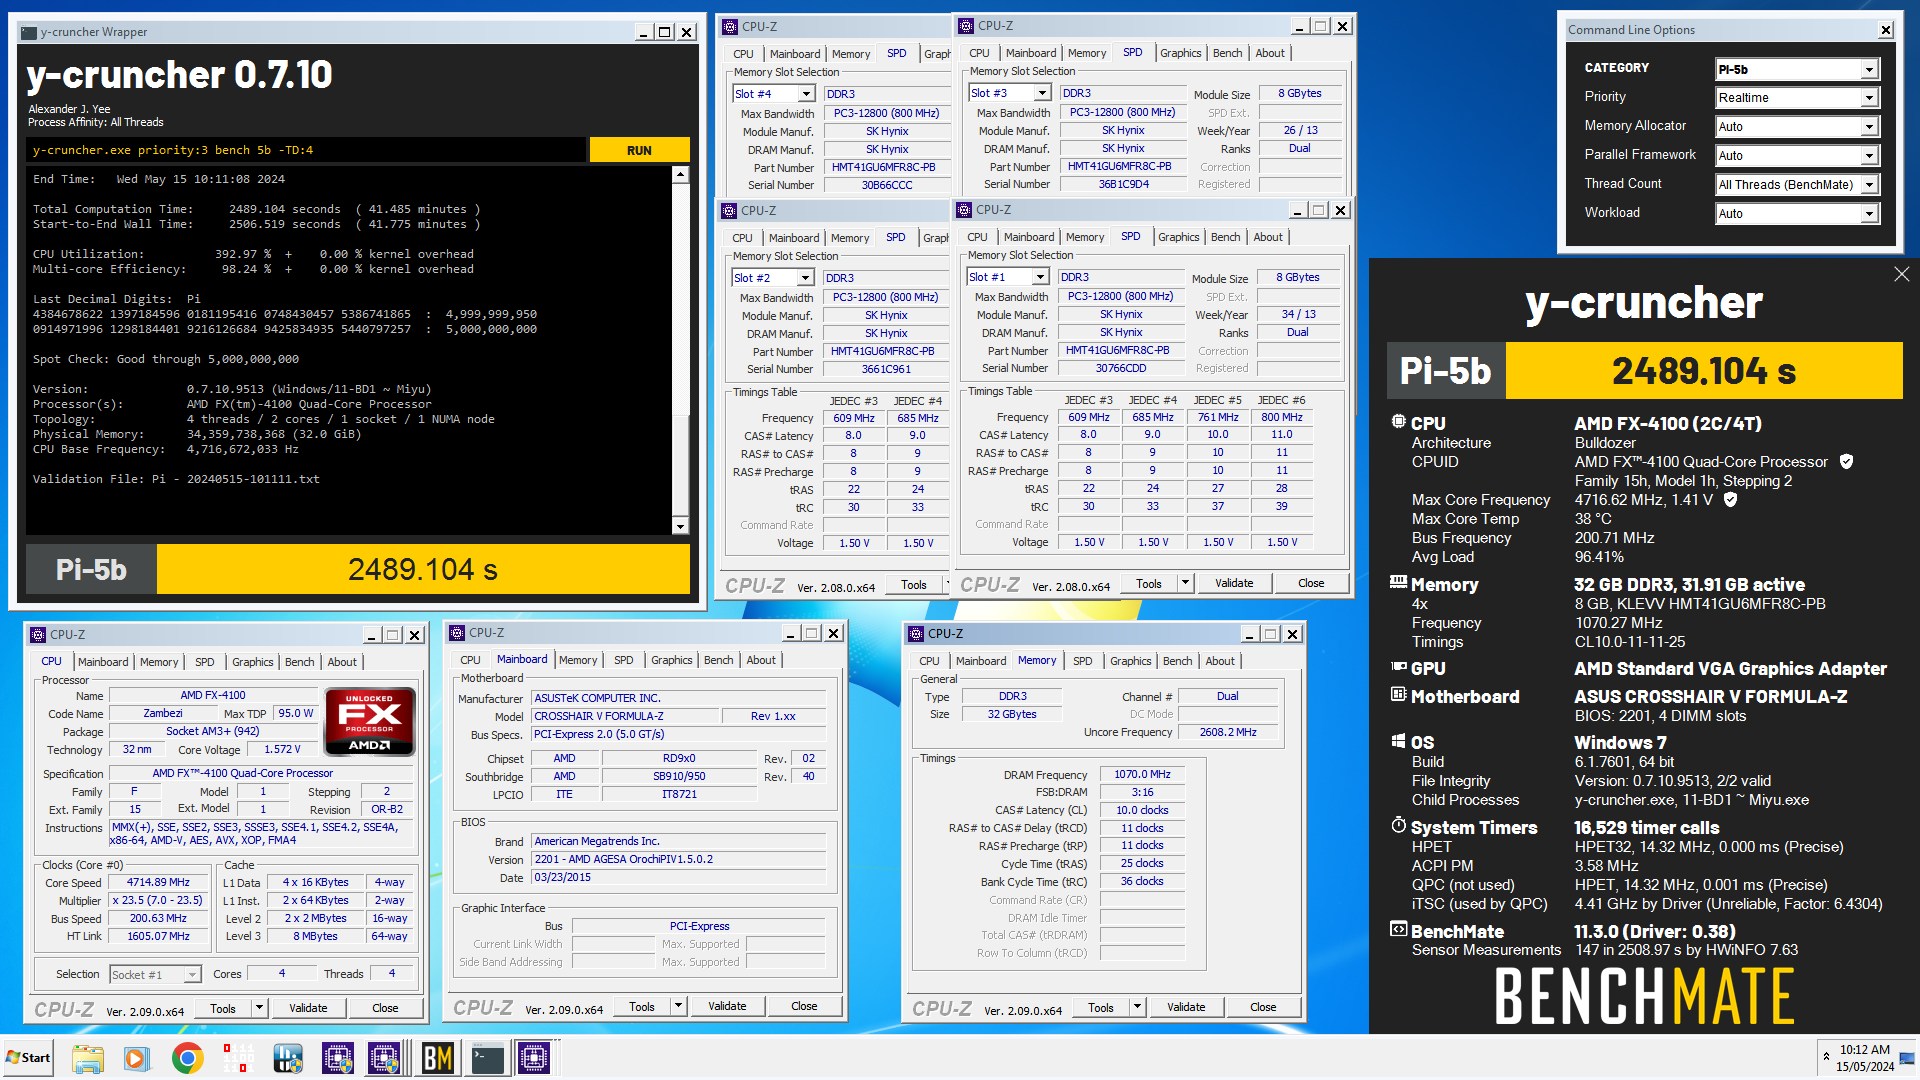Click CPU-Z taskbar icon next to BenchMate icon
Screen dimensions: 1920x1080
[x=385, y=1058]
